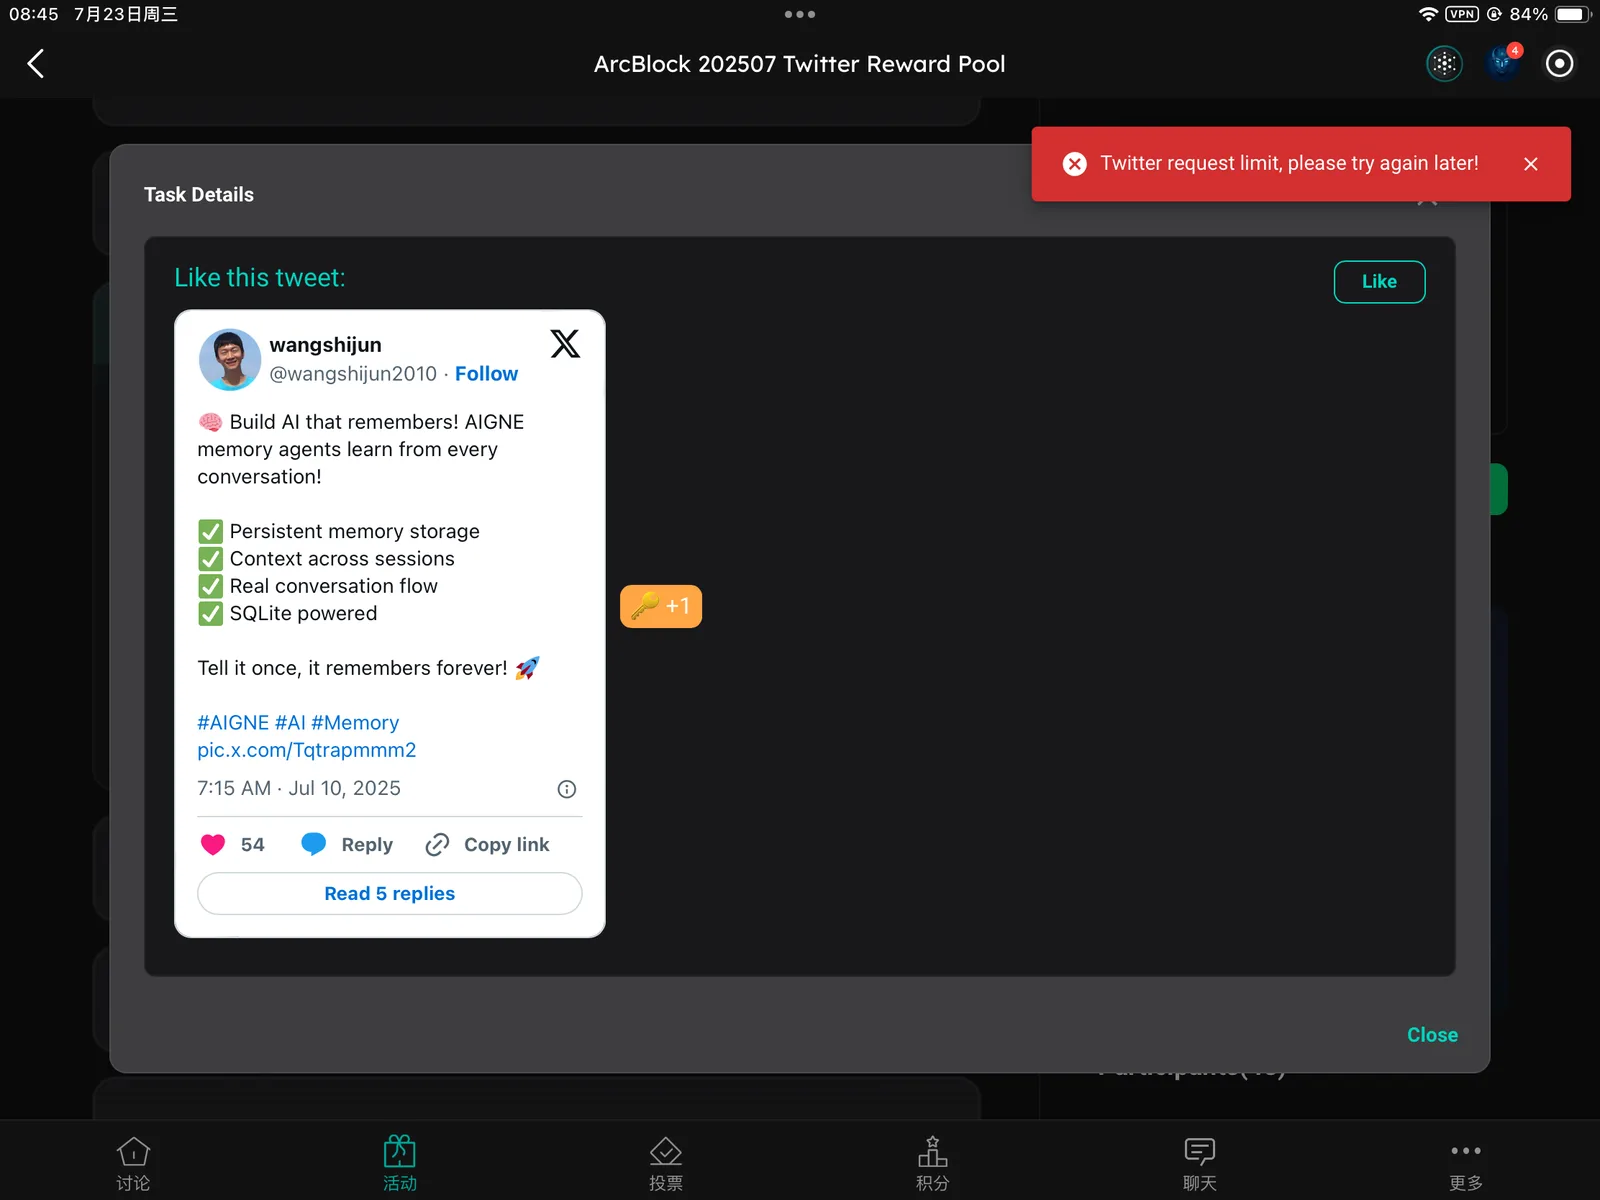Open the #Memory hashtag
Screen dimensions: 1600x1200
pyautogui.click(x=355, y=722)
